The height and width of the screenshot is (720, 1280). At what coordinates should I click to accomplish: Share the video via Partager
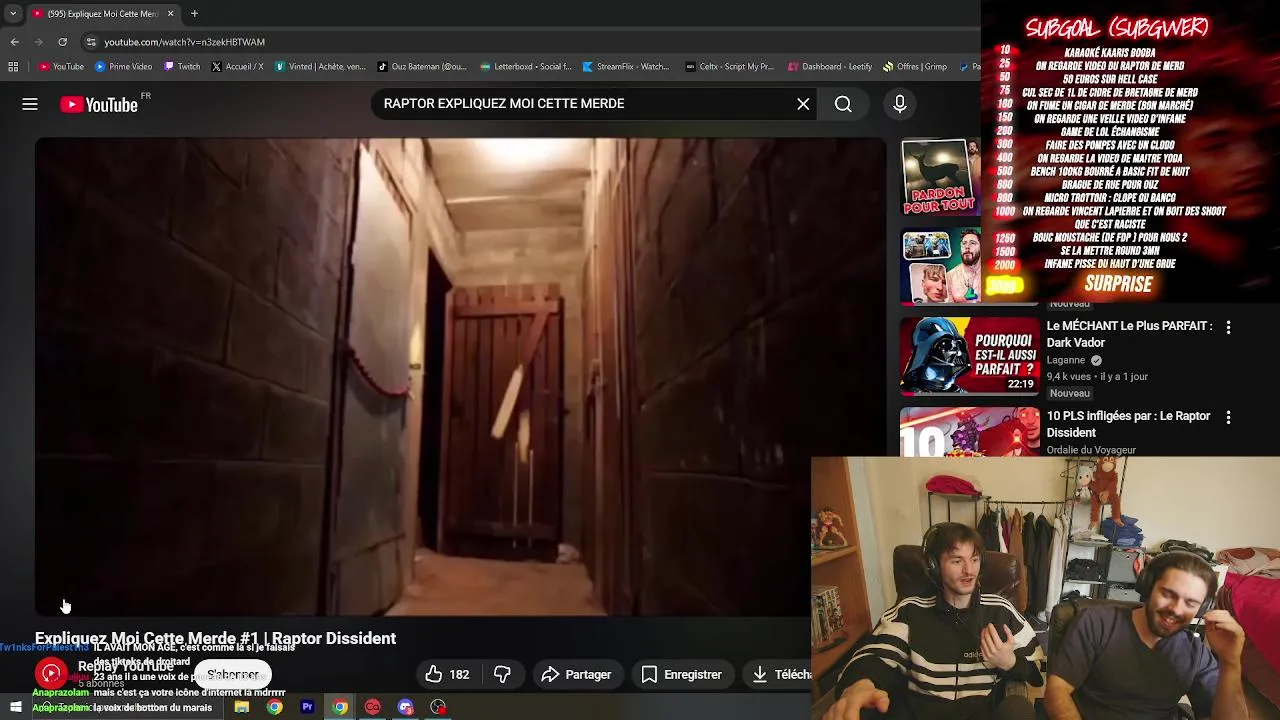pos(576,675)
